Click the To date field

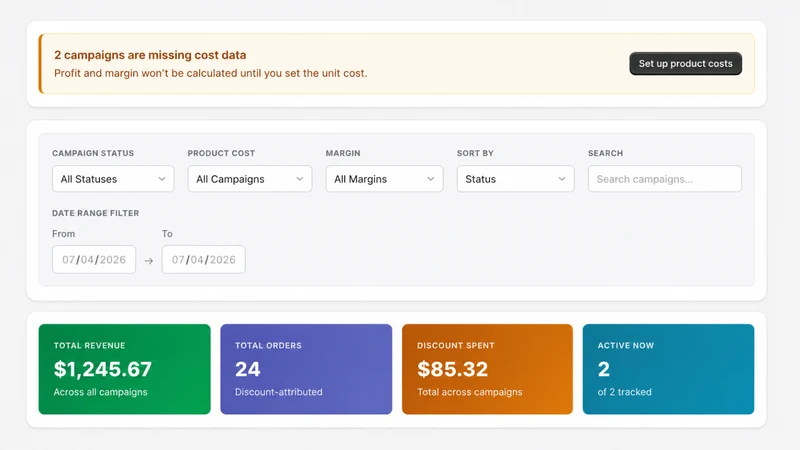(x=204, y=259)
